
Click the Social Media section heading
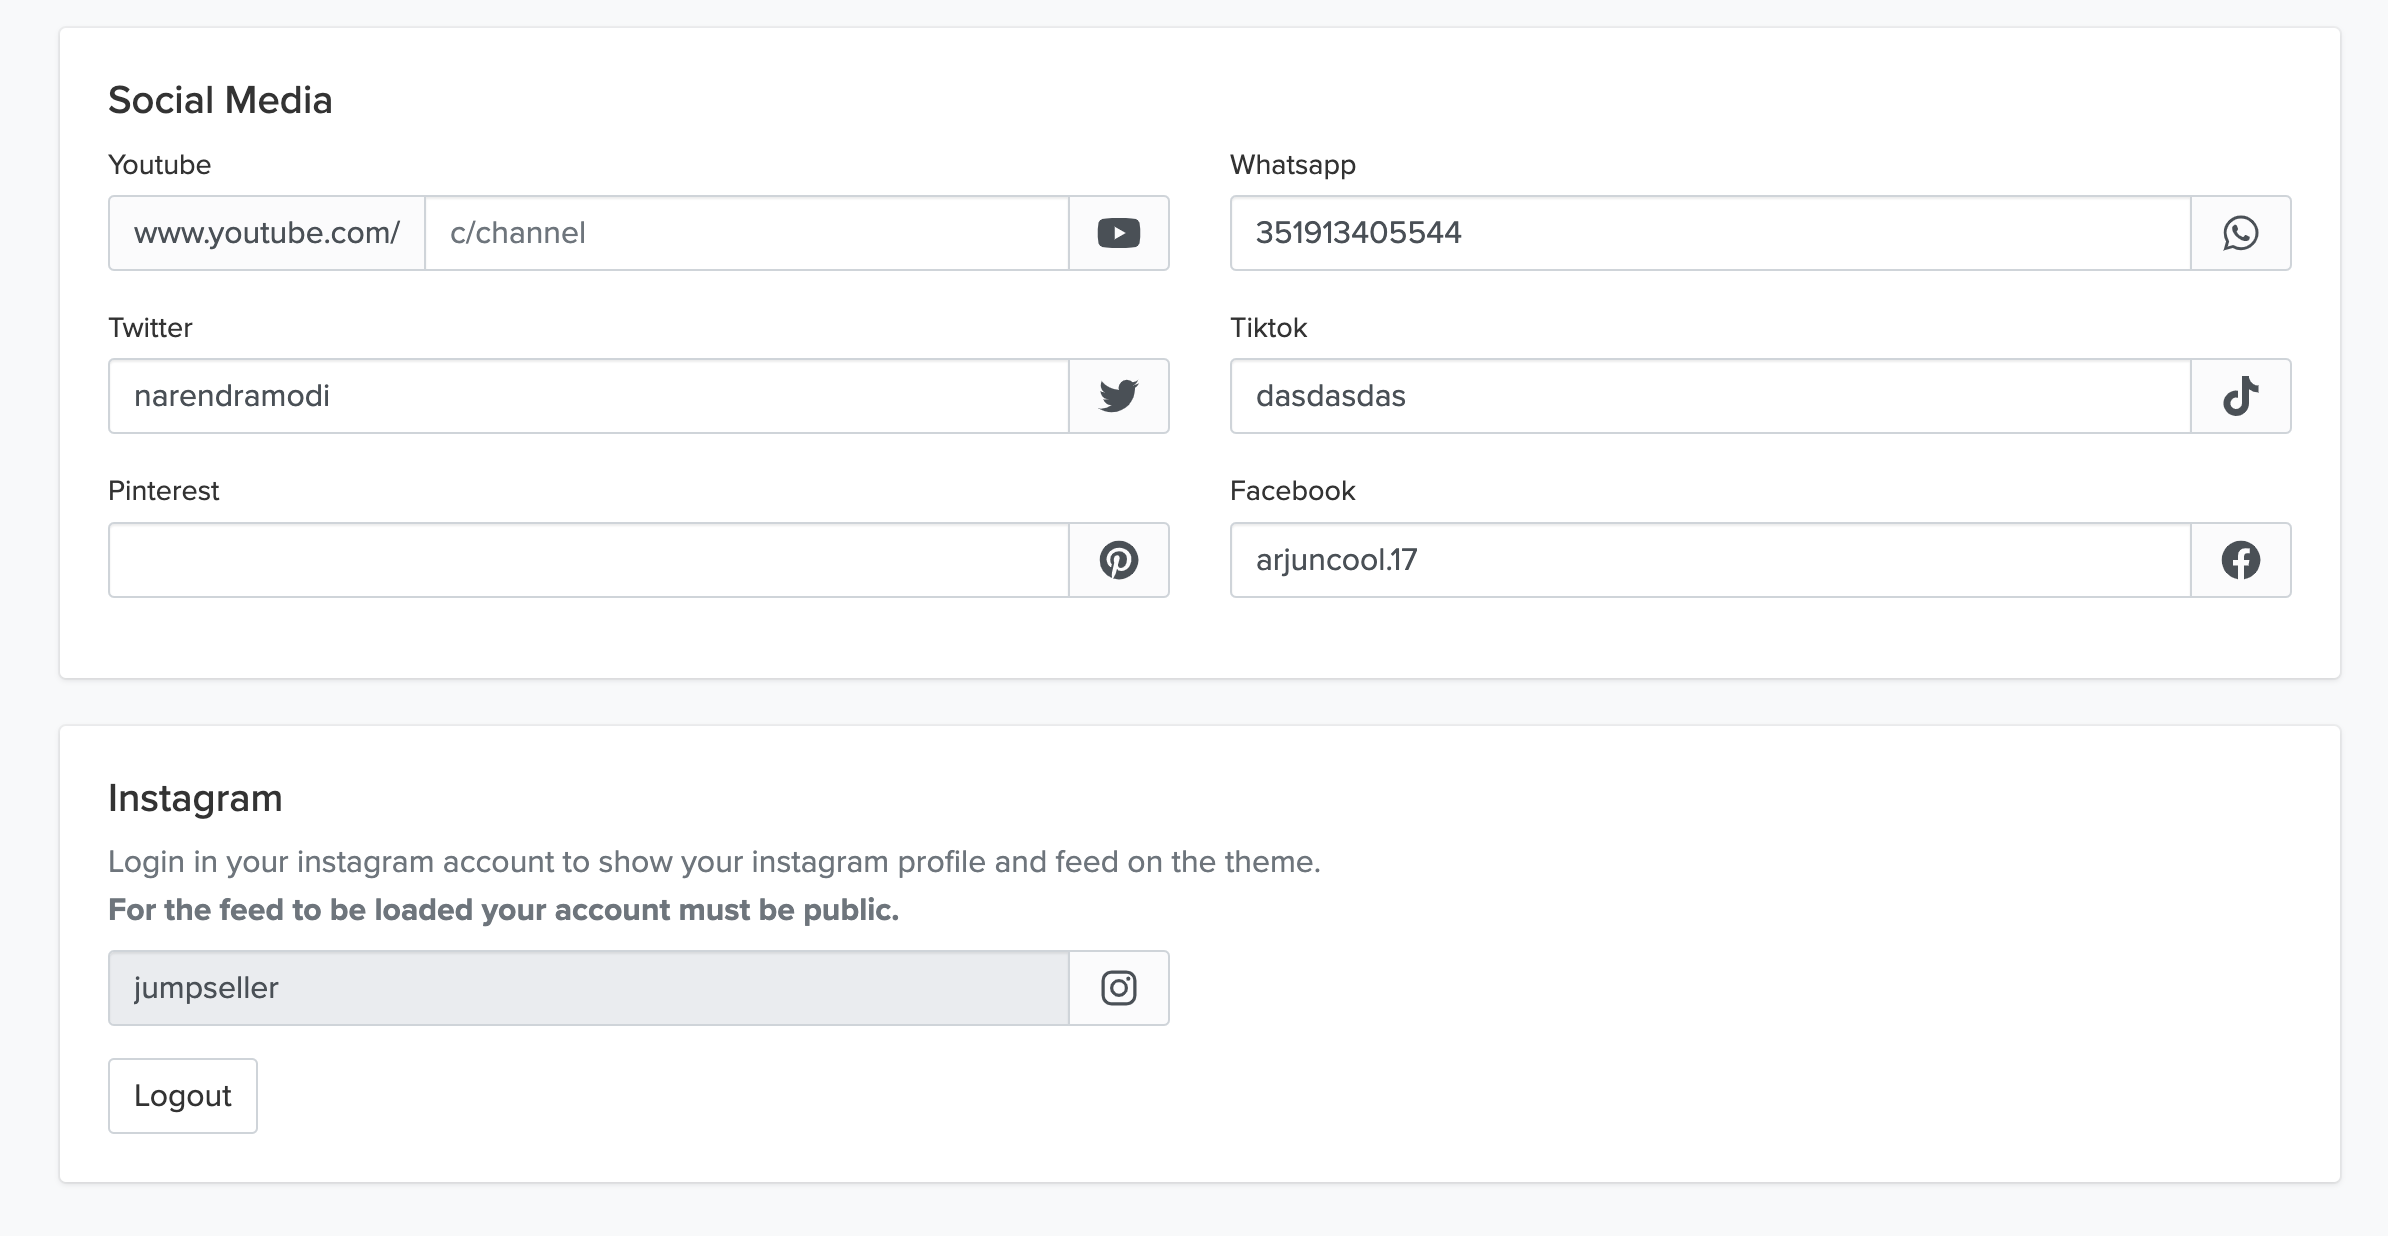220,100
